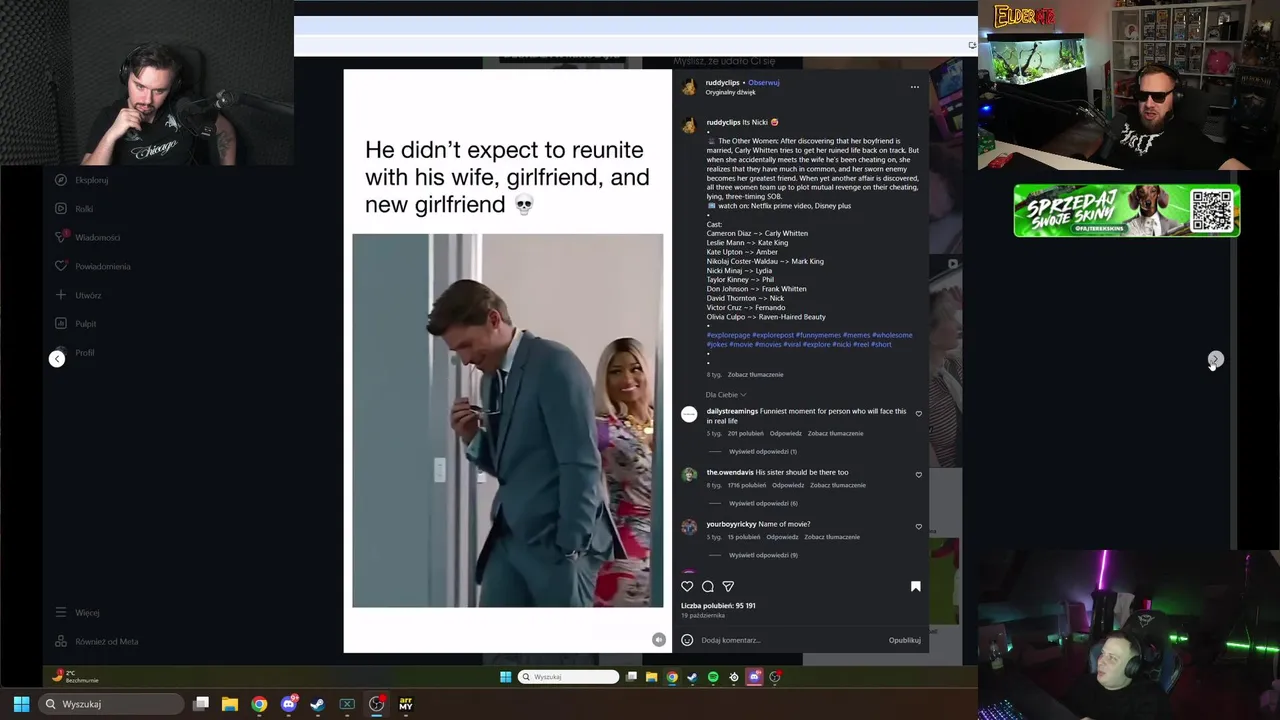Open the Xbox Game Bar taskbar icon
The height and width of the screenshot is (720, 1280).
pos(347,704)
